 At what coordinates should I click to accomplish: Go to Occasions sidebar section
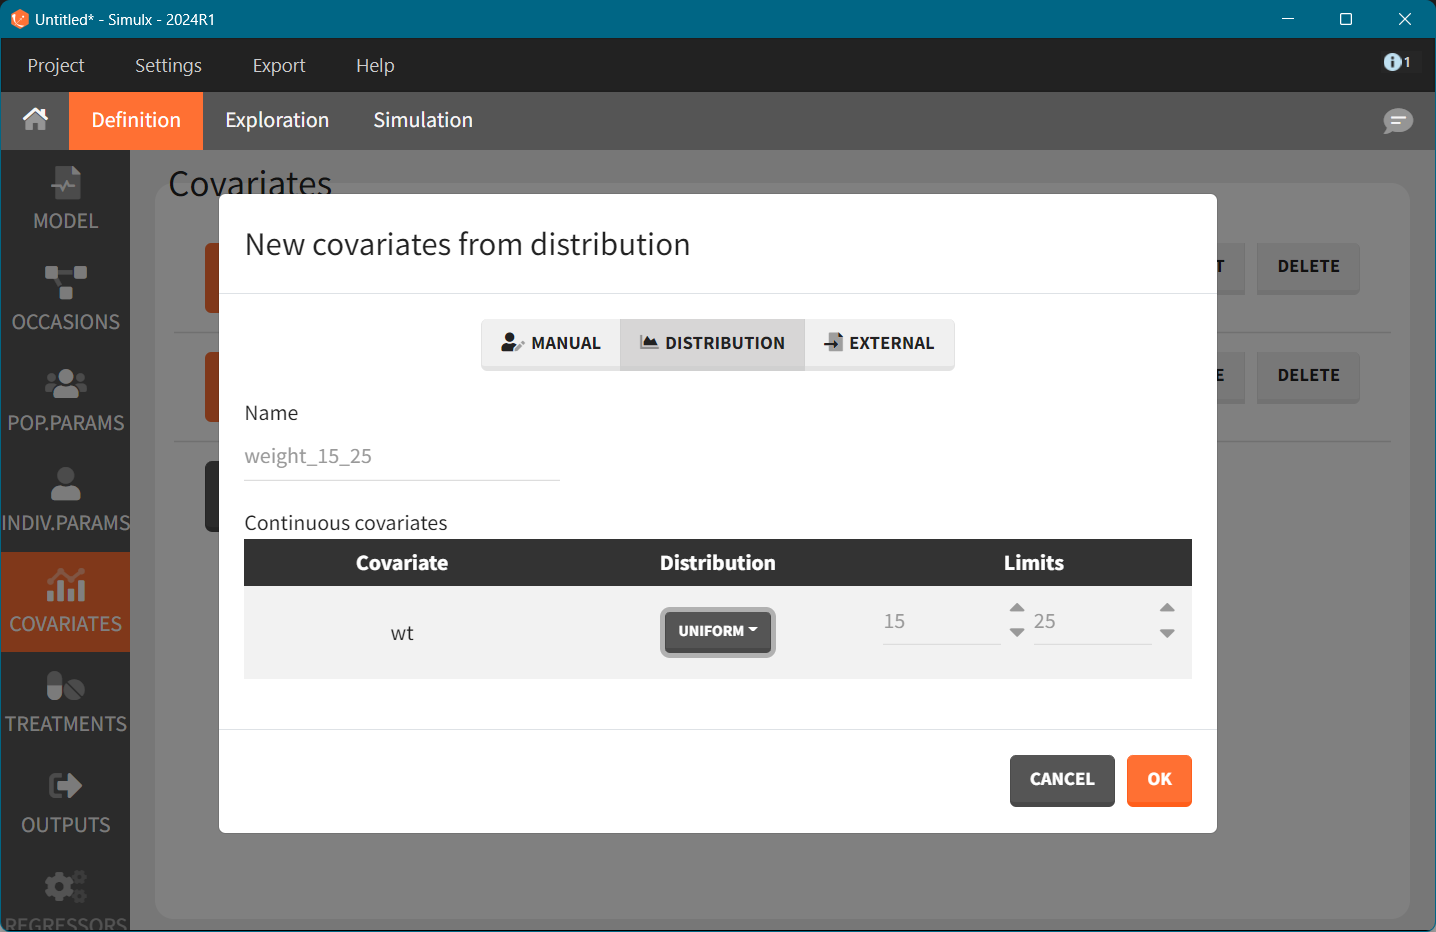pyautogui.click(x=65, y=299)
